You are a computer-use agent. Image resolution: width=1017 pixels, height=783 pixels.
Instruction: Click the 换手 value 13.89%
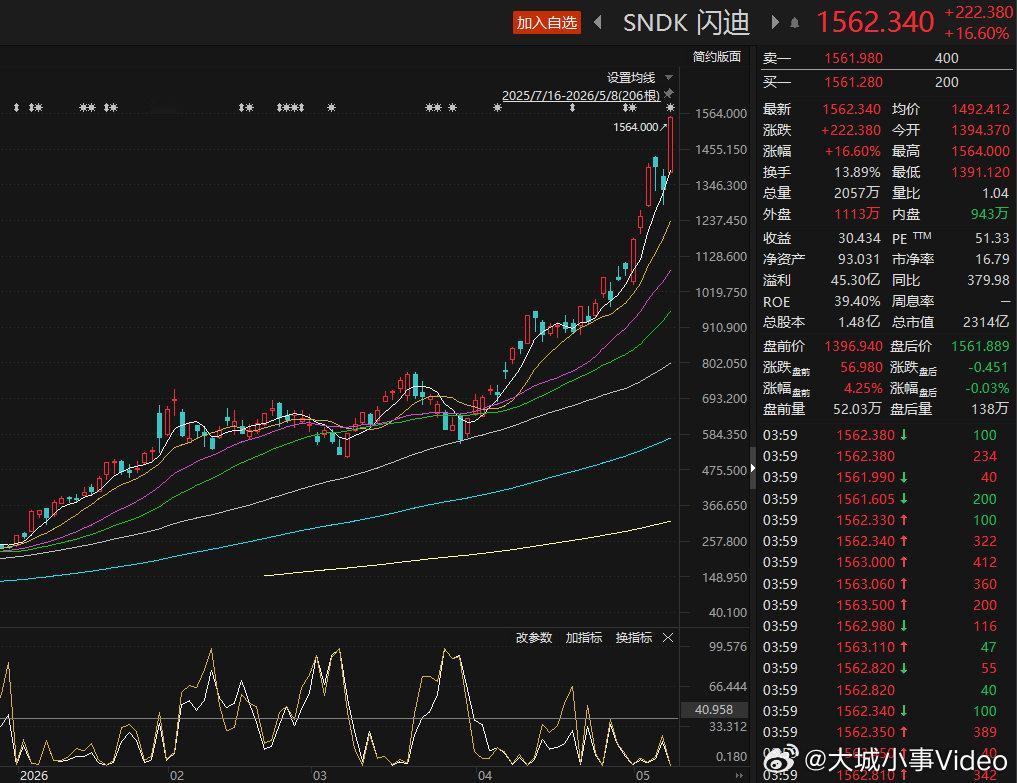click(x=857, y=172)
